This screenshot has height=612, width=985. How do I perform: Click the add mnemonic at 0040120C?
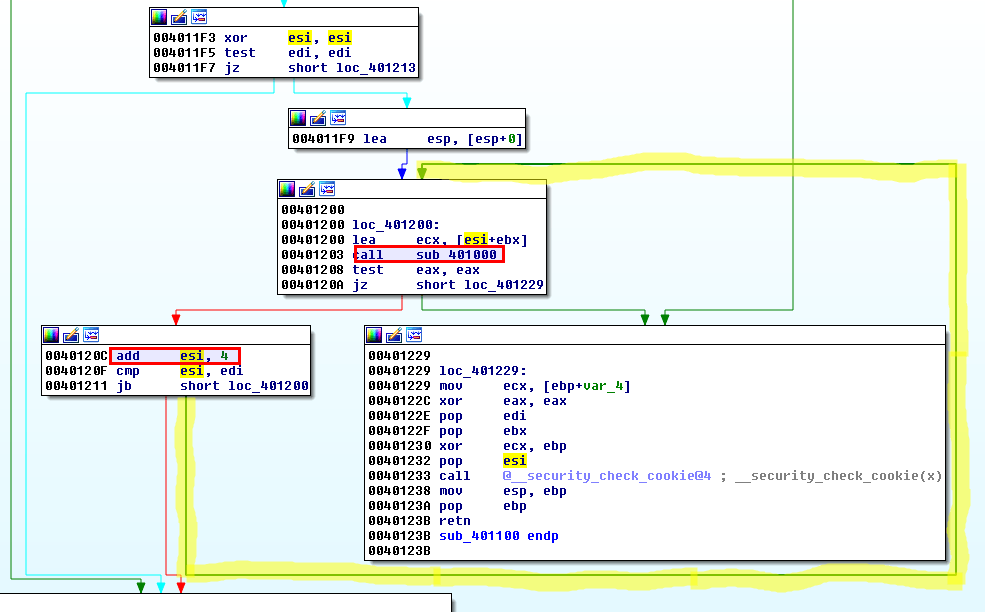[128, 356]
